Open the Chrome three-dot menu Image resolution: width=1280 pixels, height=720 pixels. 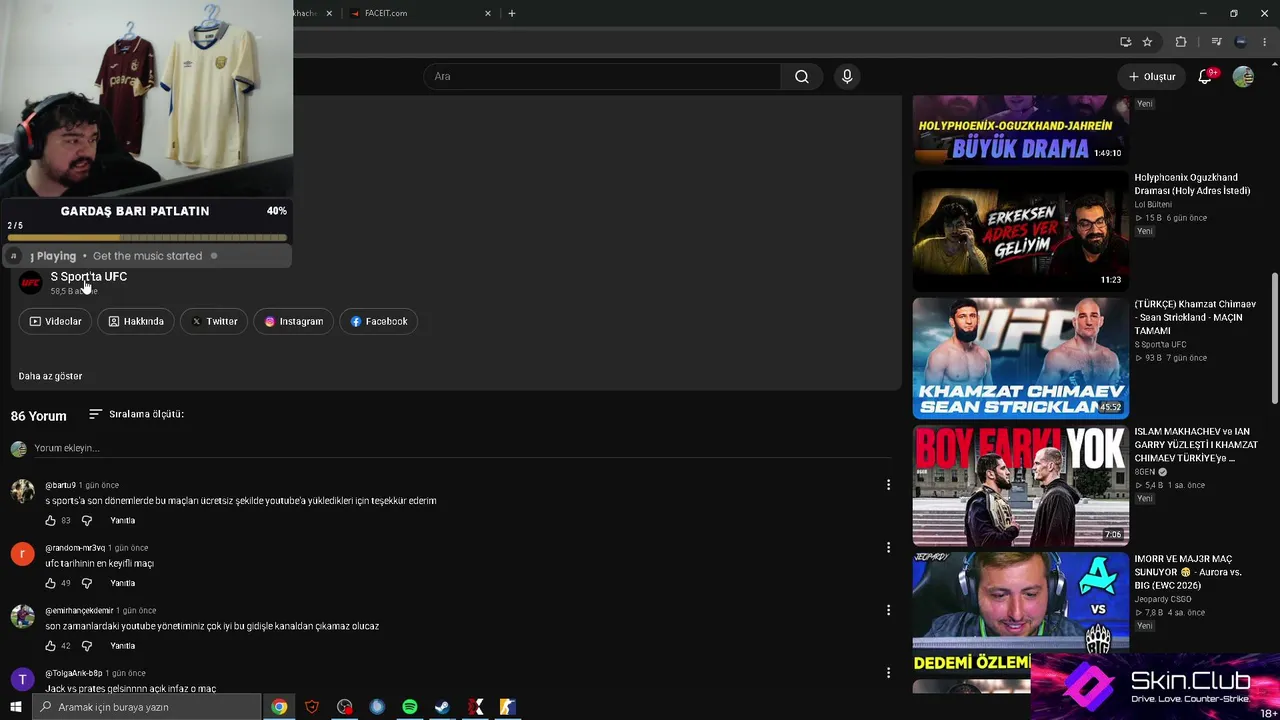tap(1265, 42)
